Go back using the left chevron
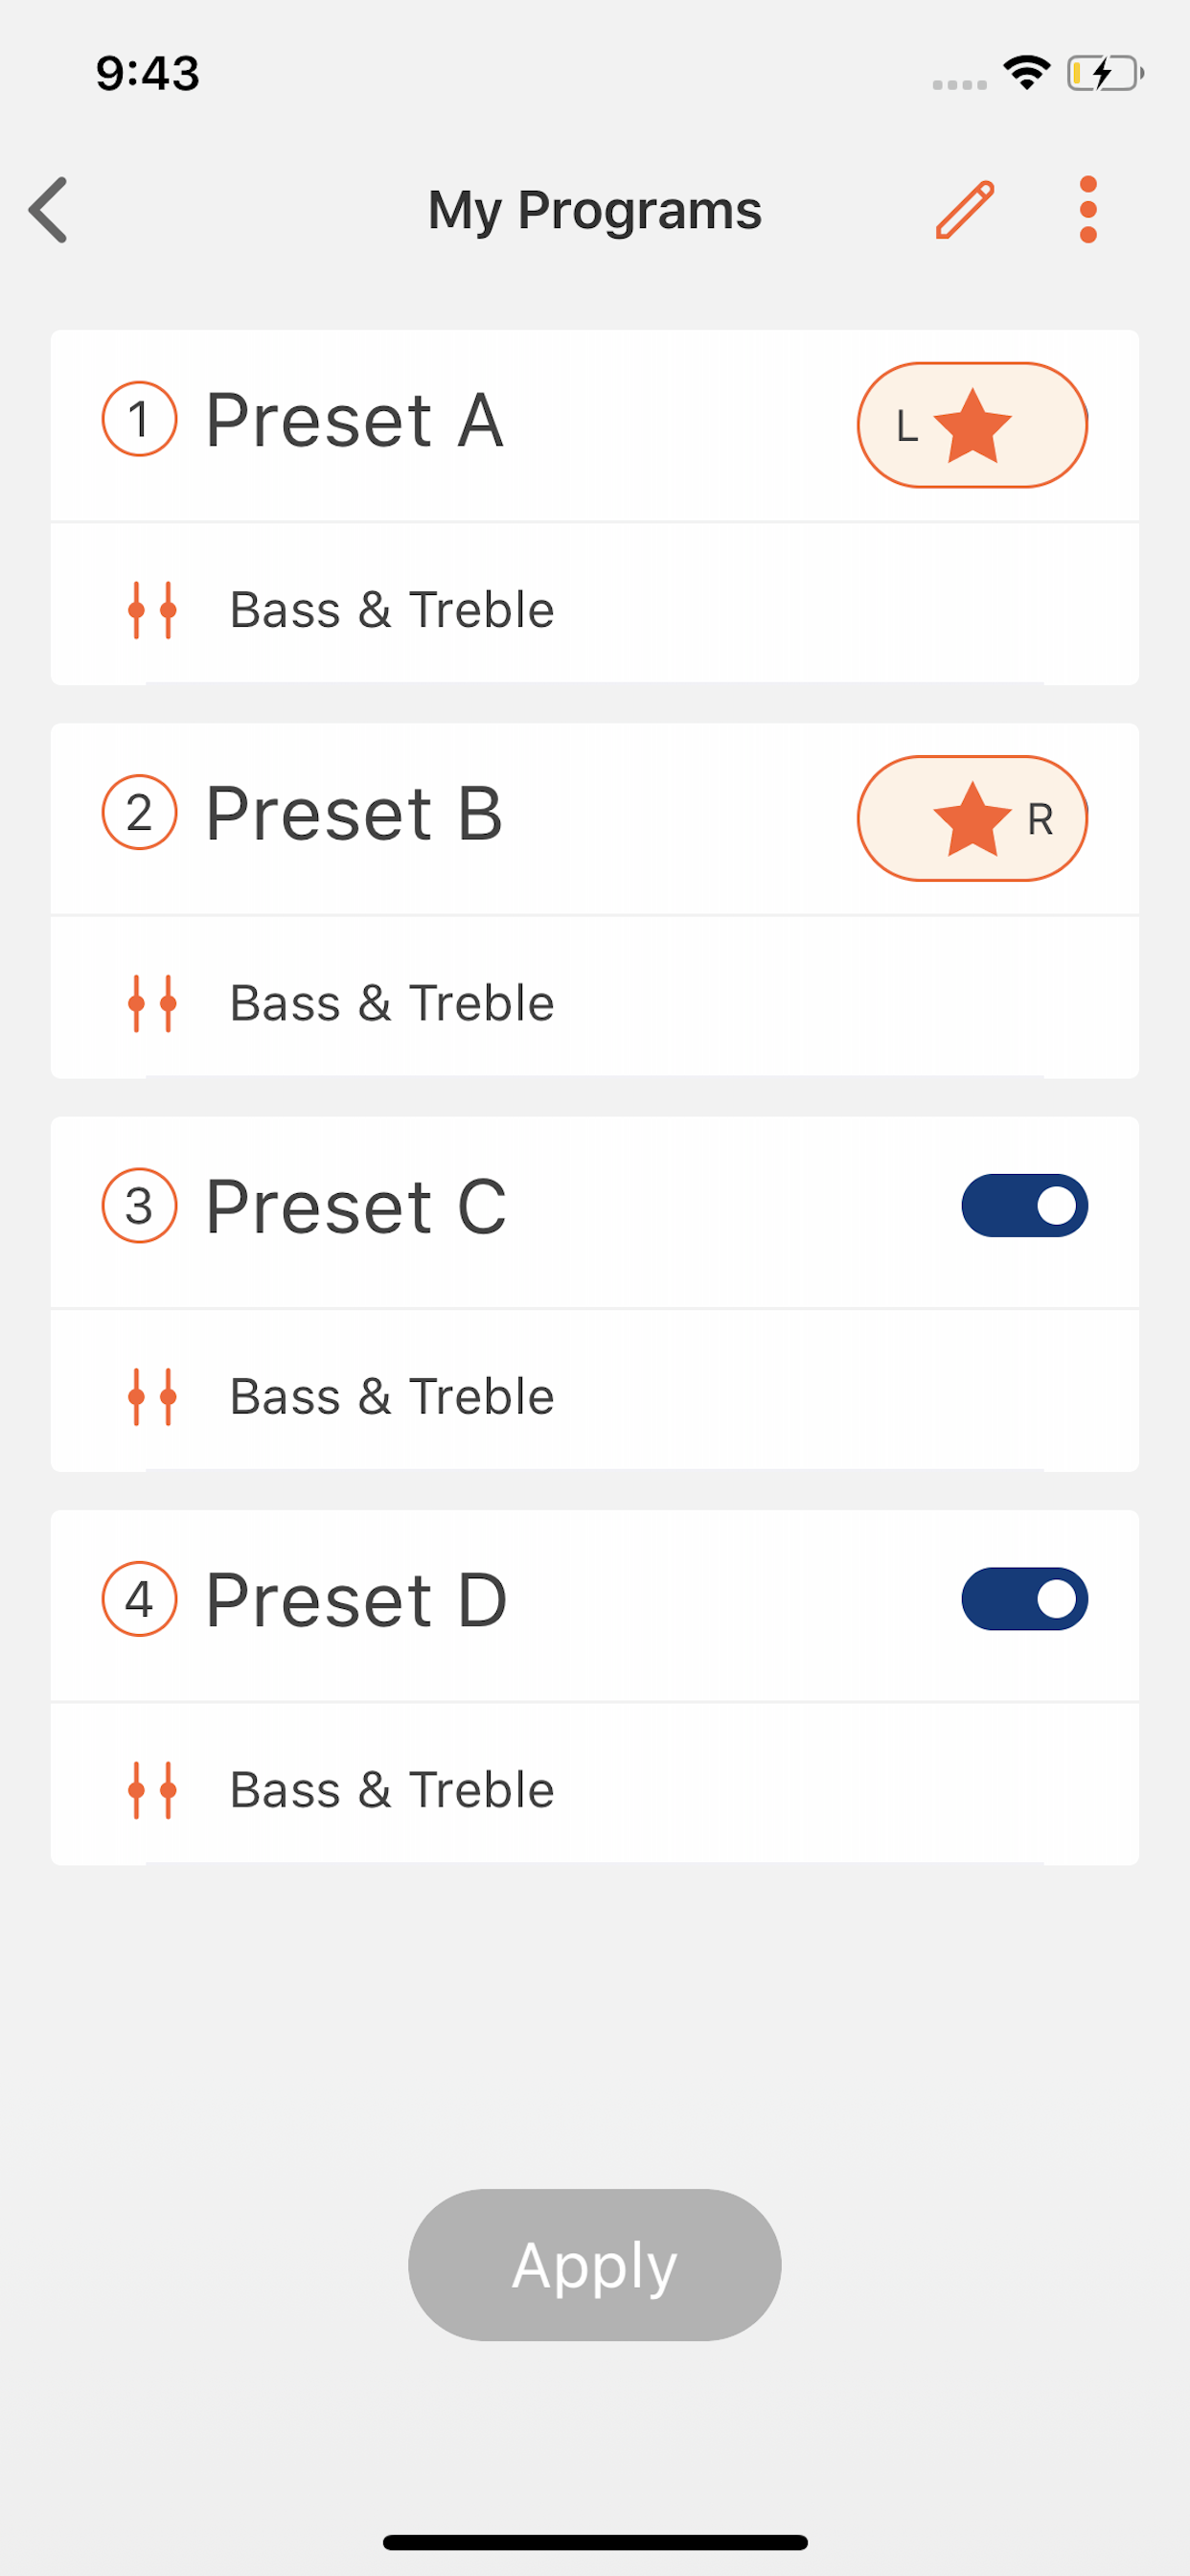 click(x=48, y=210)
